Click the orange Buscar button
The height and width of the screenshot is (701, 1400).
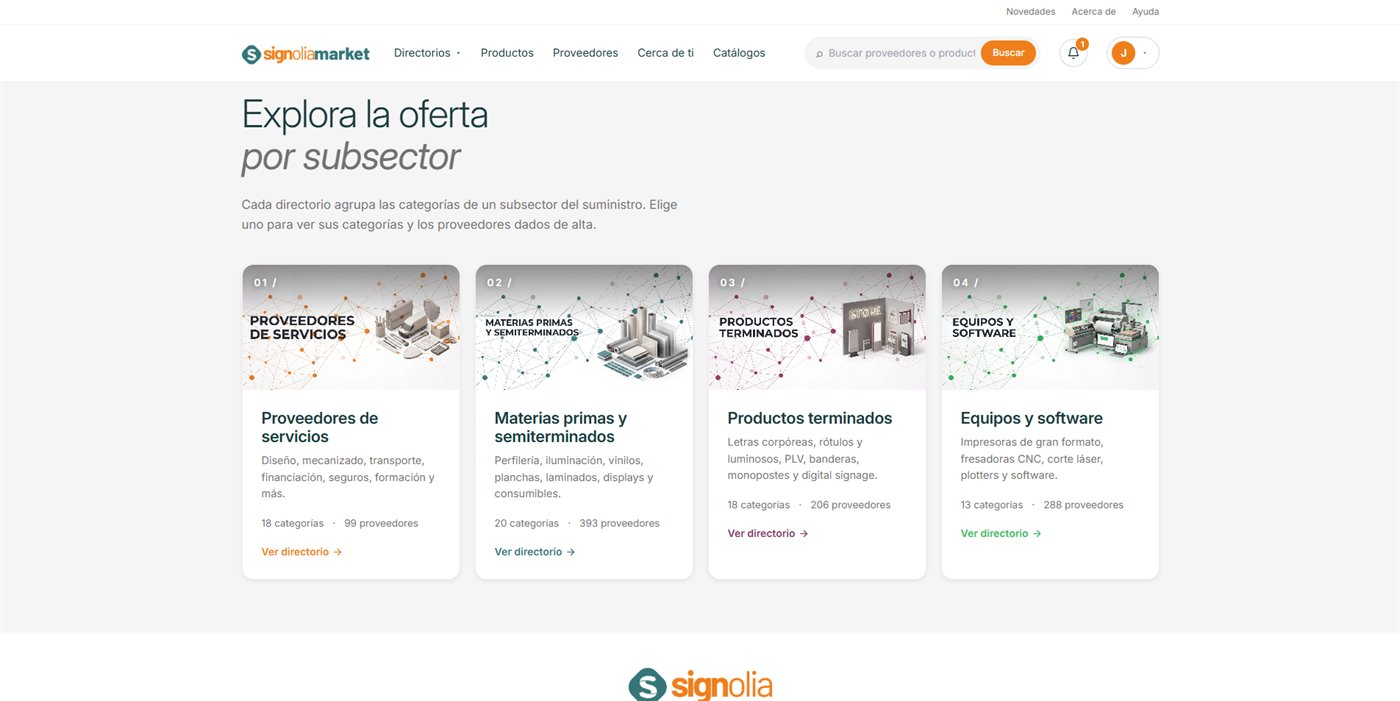[1008, 53]
